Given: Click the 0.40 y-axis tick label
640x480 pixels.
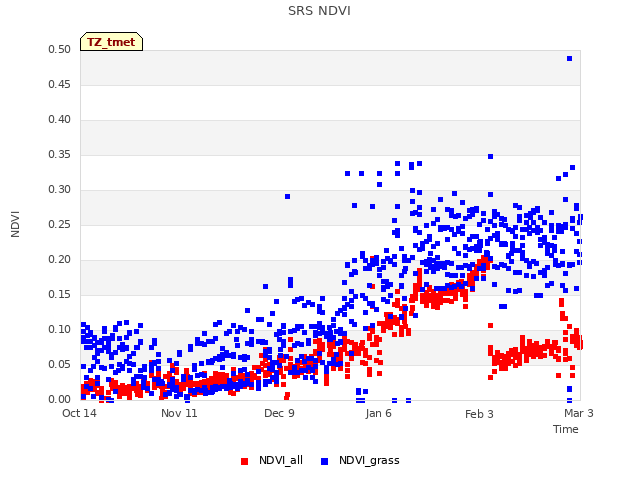Looking at the screenshot, I should 60,120.
